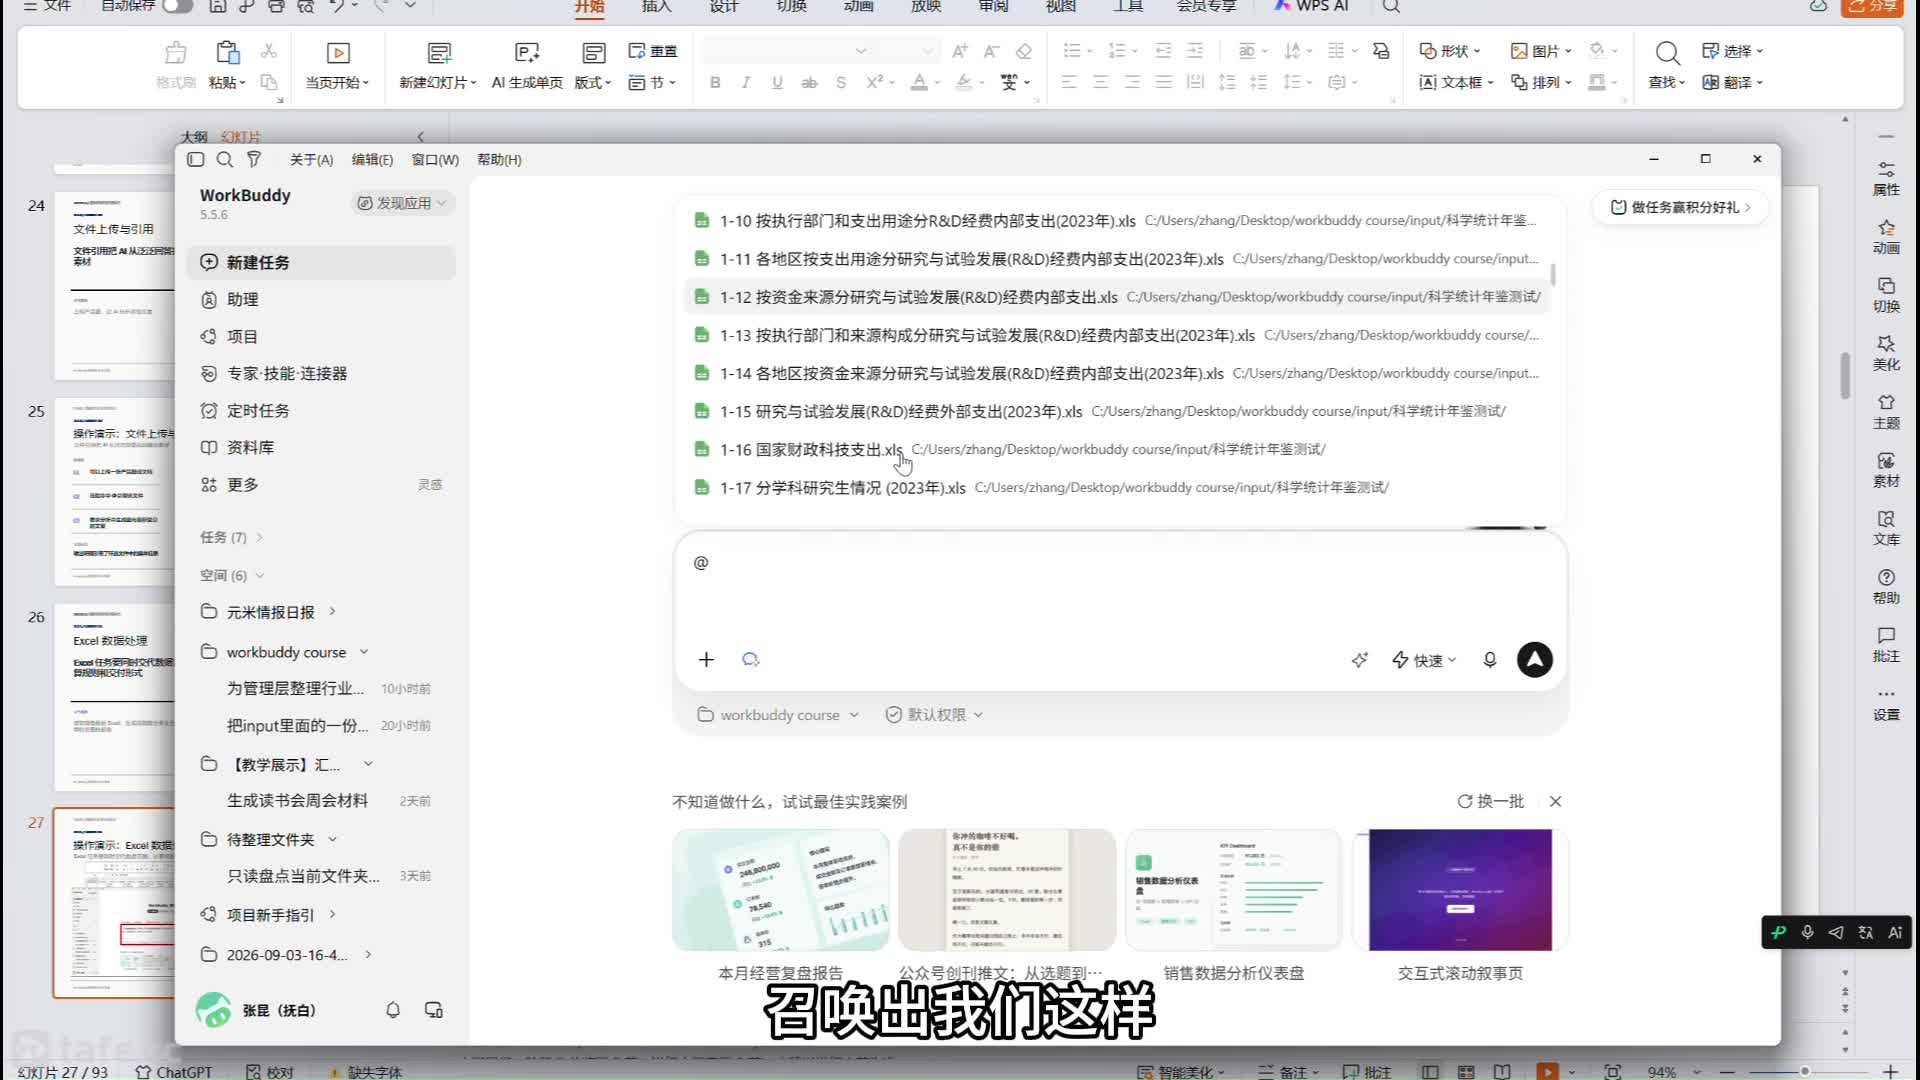
Task: Click the WPS zoom slider in status bar
Action: [1804, 1072]
